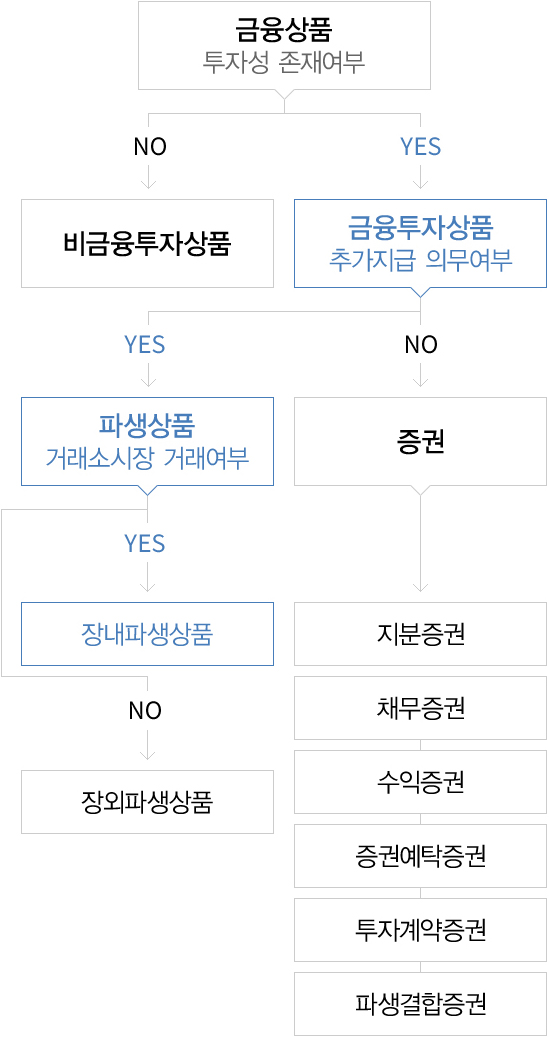Click the 파생결합증권 item
This screenshot has height=1037, width=549.
pos(421,1004)
